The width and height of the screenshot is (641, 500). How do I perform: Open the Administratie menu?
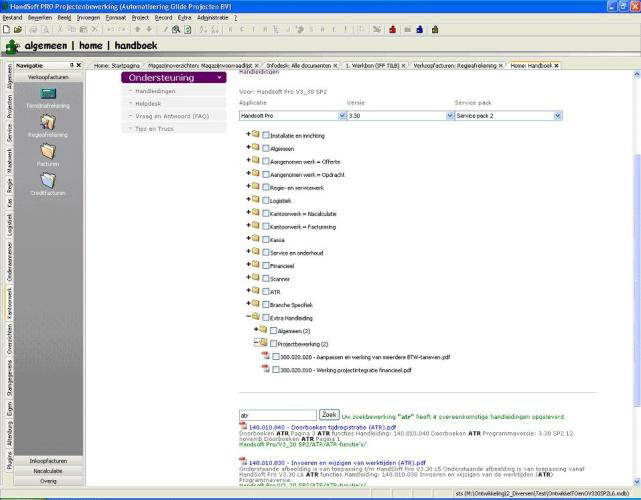point(213,18)
